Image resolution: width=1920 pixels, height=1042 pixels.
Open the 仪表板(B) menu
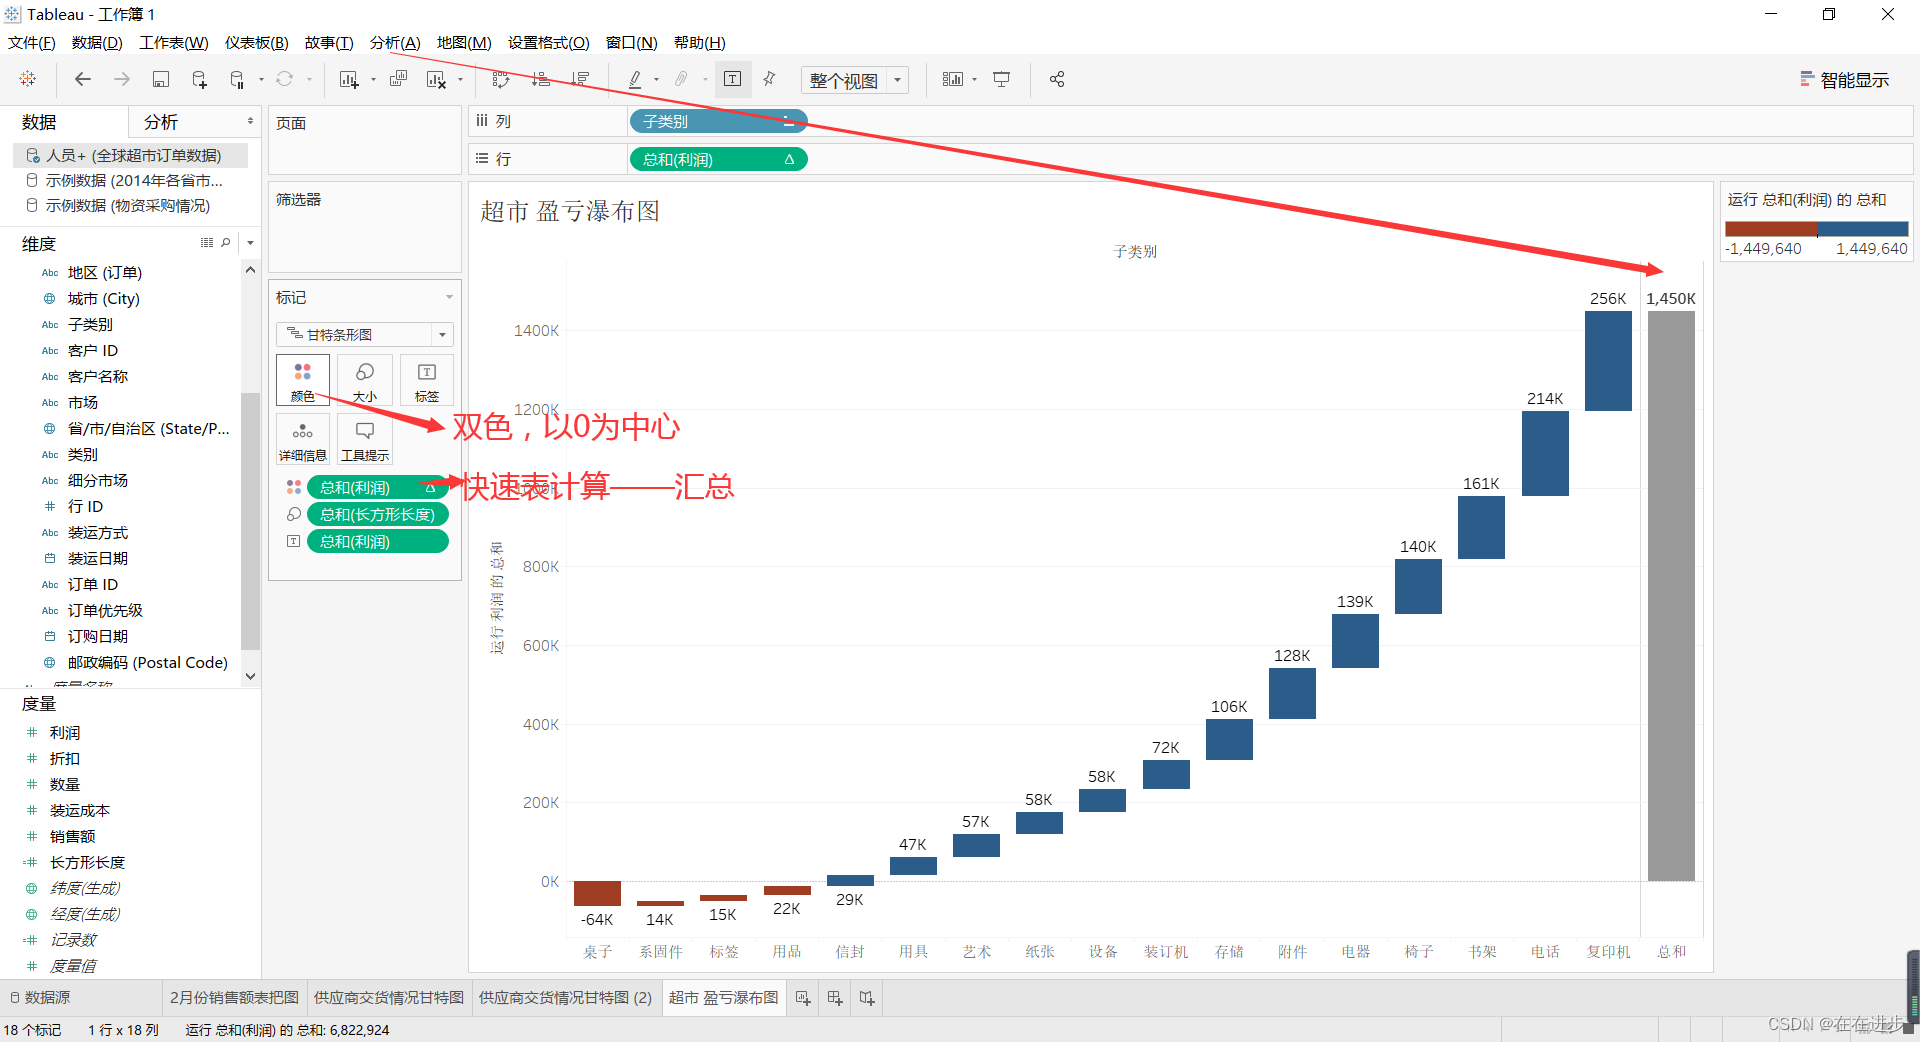pyautogui.click(x=257, y=42)
